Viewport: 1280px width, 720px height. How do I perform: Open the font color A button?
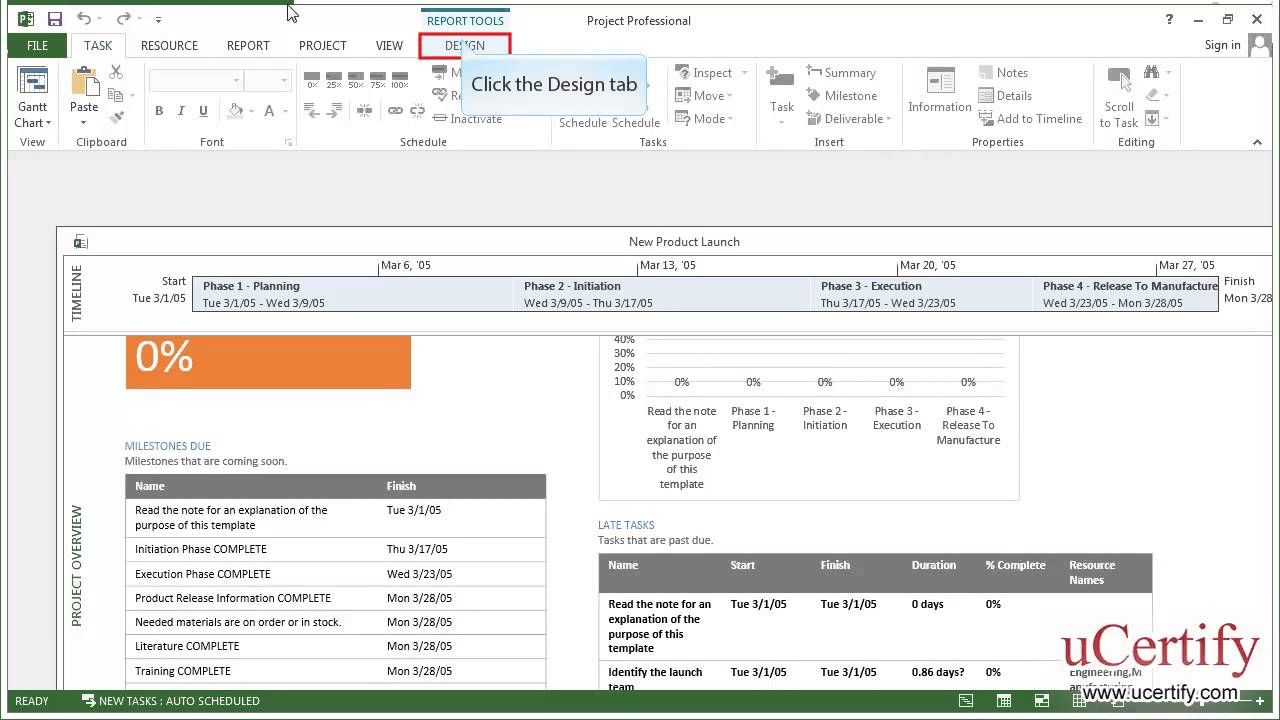tap(269, 111)
